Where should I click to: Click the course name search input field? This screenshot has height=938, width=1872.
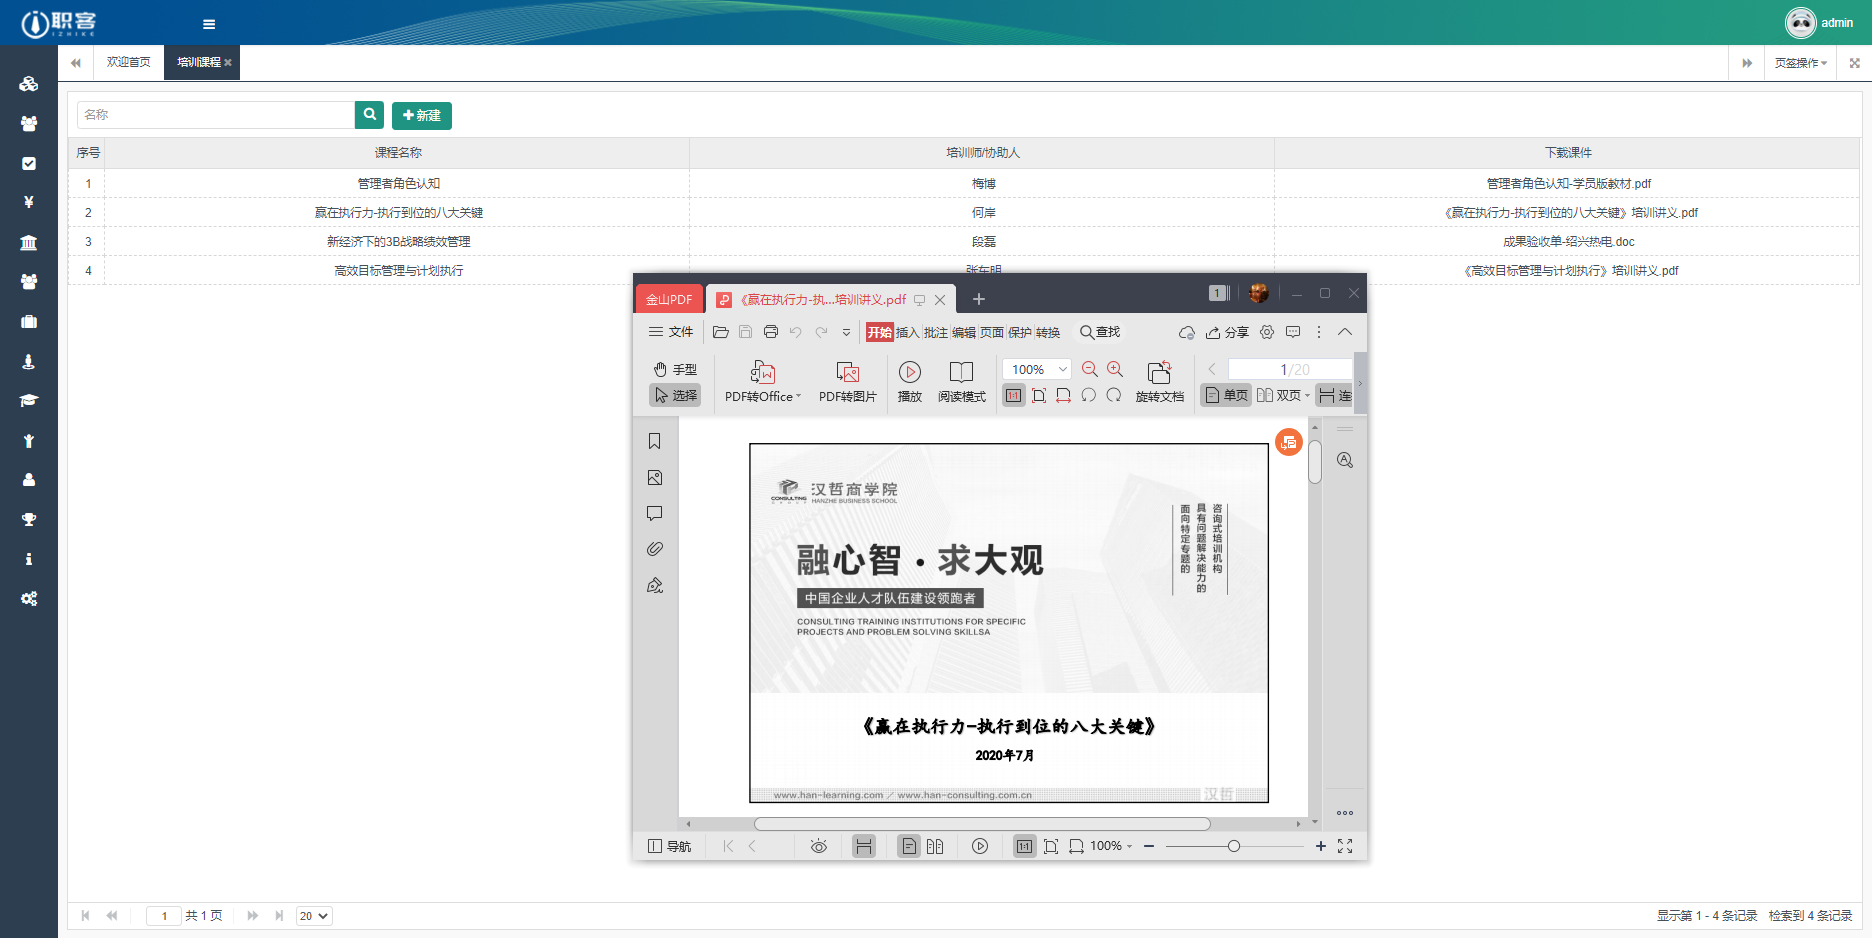tap(215, 114)
